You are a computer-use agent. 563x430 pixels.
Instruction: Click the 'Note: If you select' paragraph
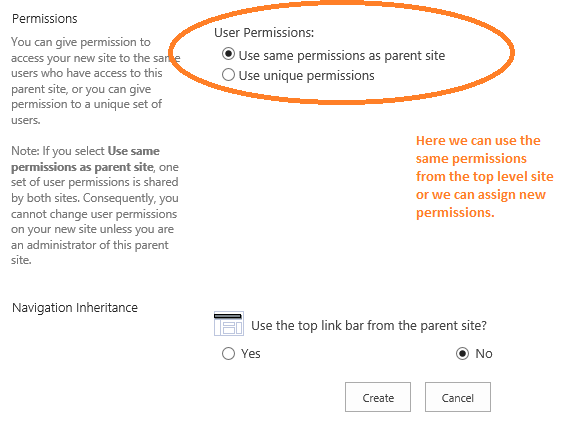[x=95, y=205]
